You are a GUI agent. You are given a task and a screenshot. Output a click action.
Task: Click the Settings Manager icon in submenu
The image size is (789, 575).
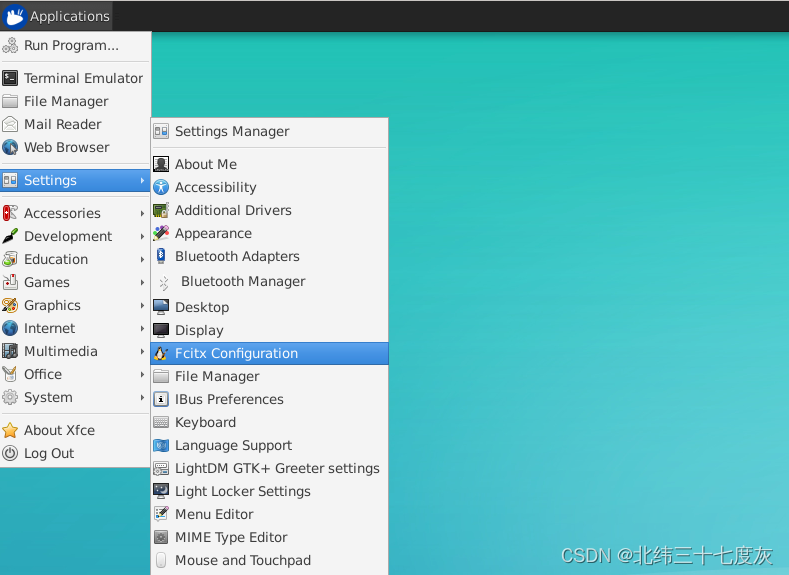coord(161,131)
